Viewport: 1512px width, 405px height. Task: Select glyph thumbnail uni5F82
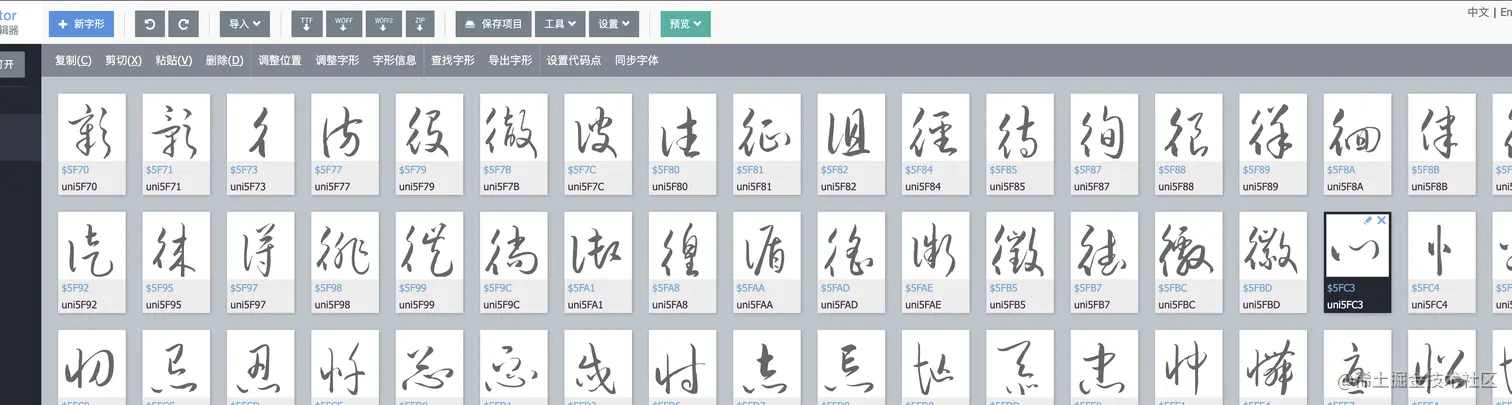851,144
